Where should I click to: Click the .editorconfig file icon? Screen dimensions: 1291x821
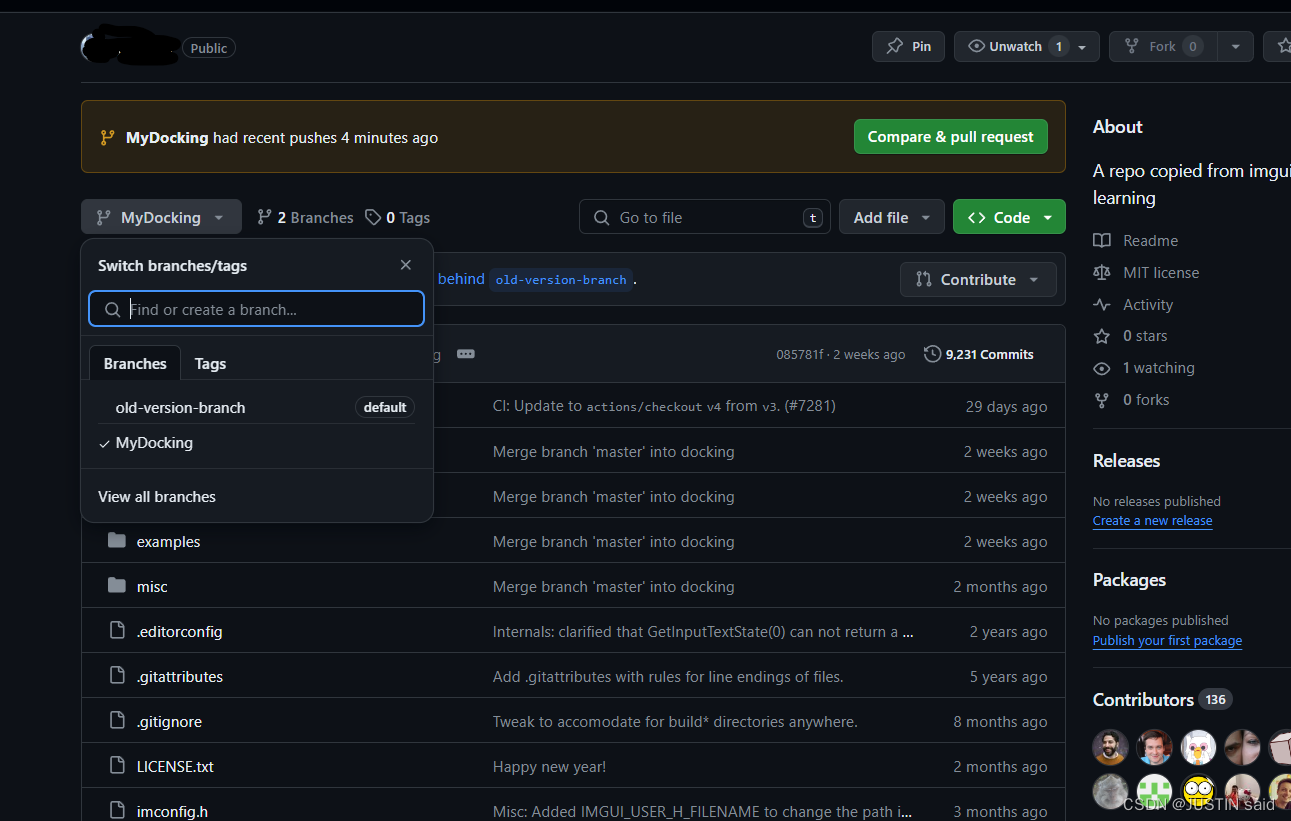(117, 631)
